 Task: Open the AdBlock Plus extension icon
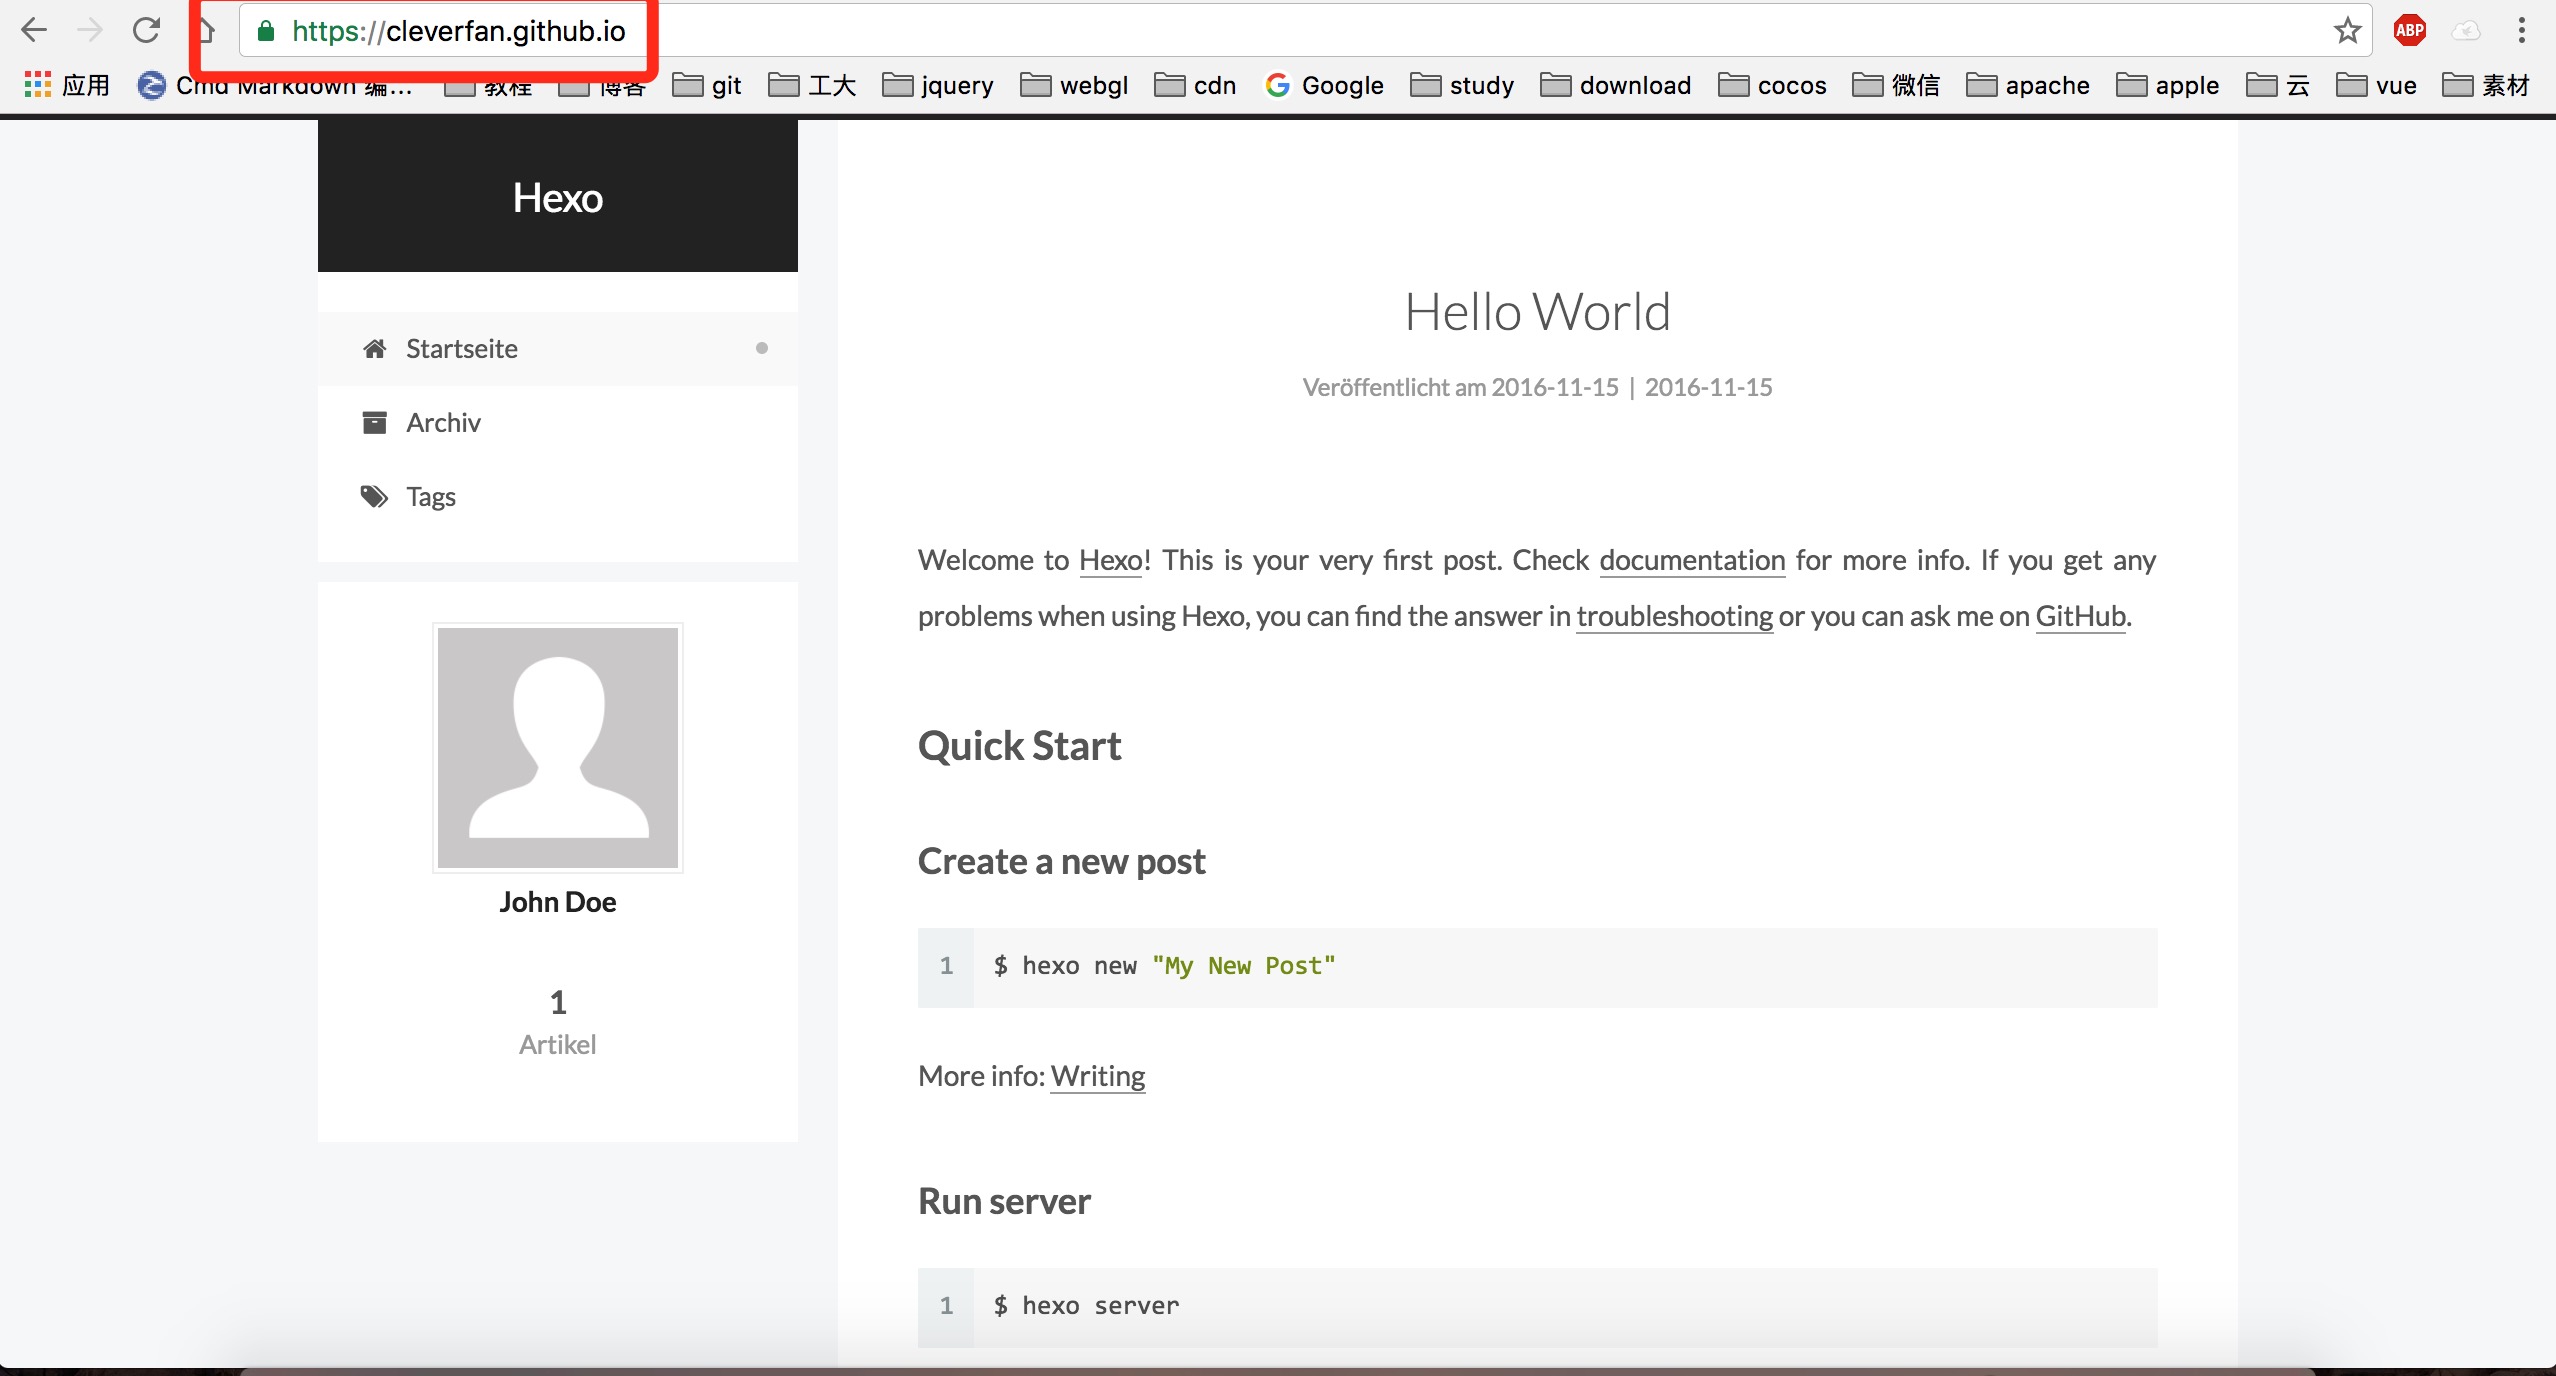(2409, 30)
